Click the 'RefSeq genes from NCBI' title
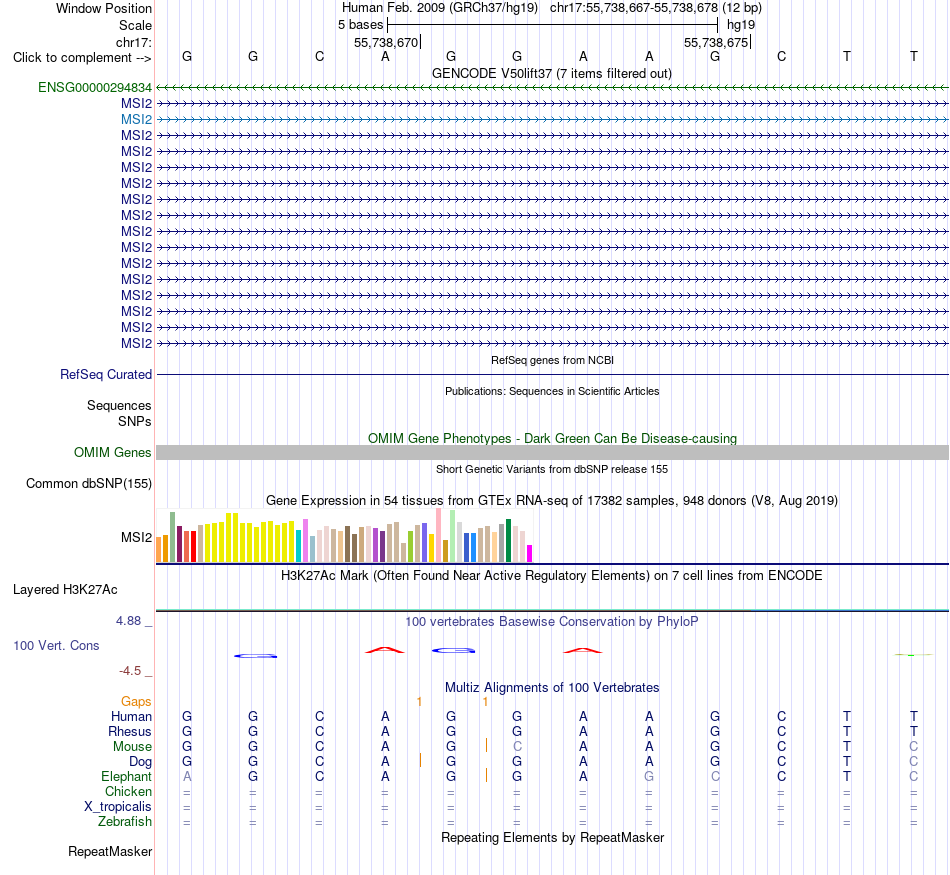The width and height of the screenshot is (950, 875). click(553, 360)
